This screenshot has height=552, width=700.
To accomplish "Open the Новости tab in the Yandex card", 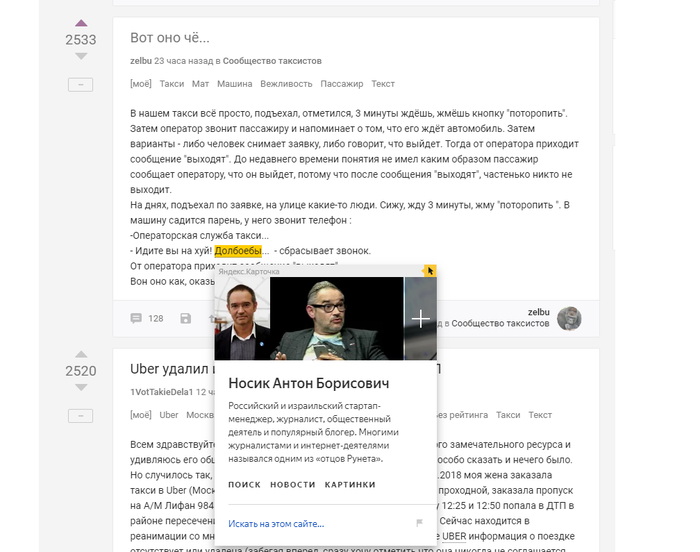I will (x=292, y=484).
